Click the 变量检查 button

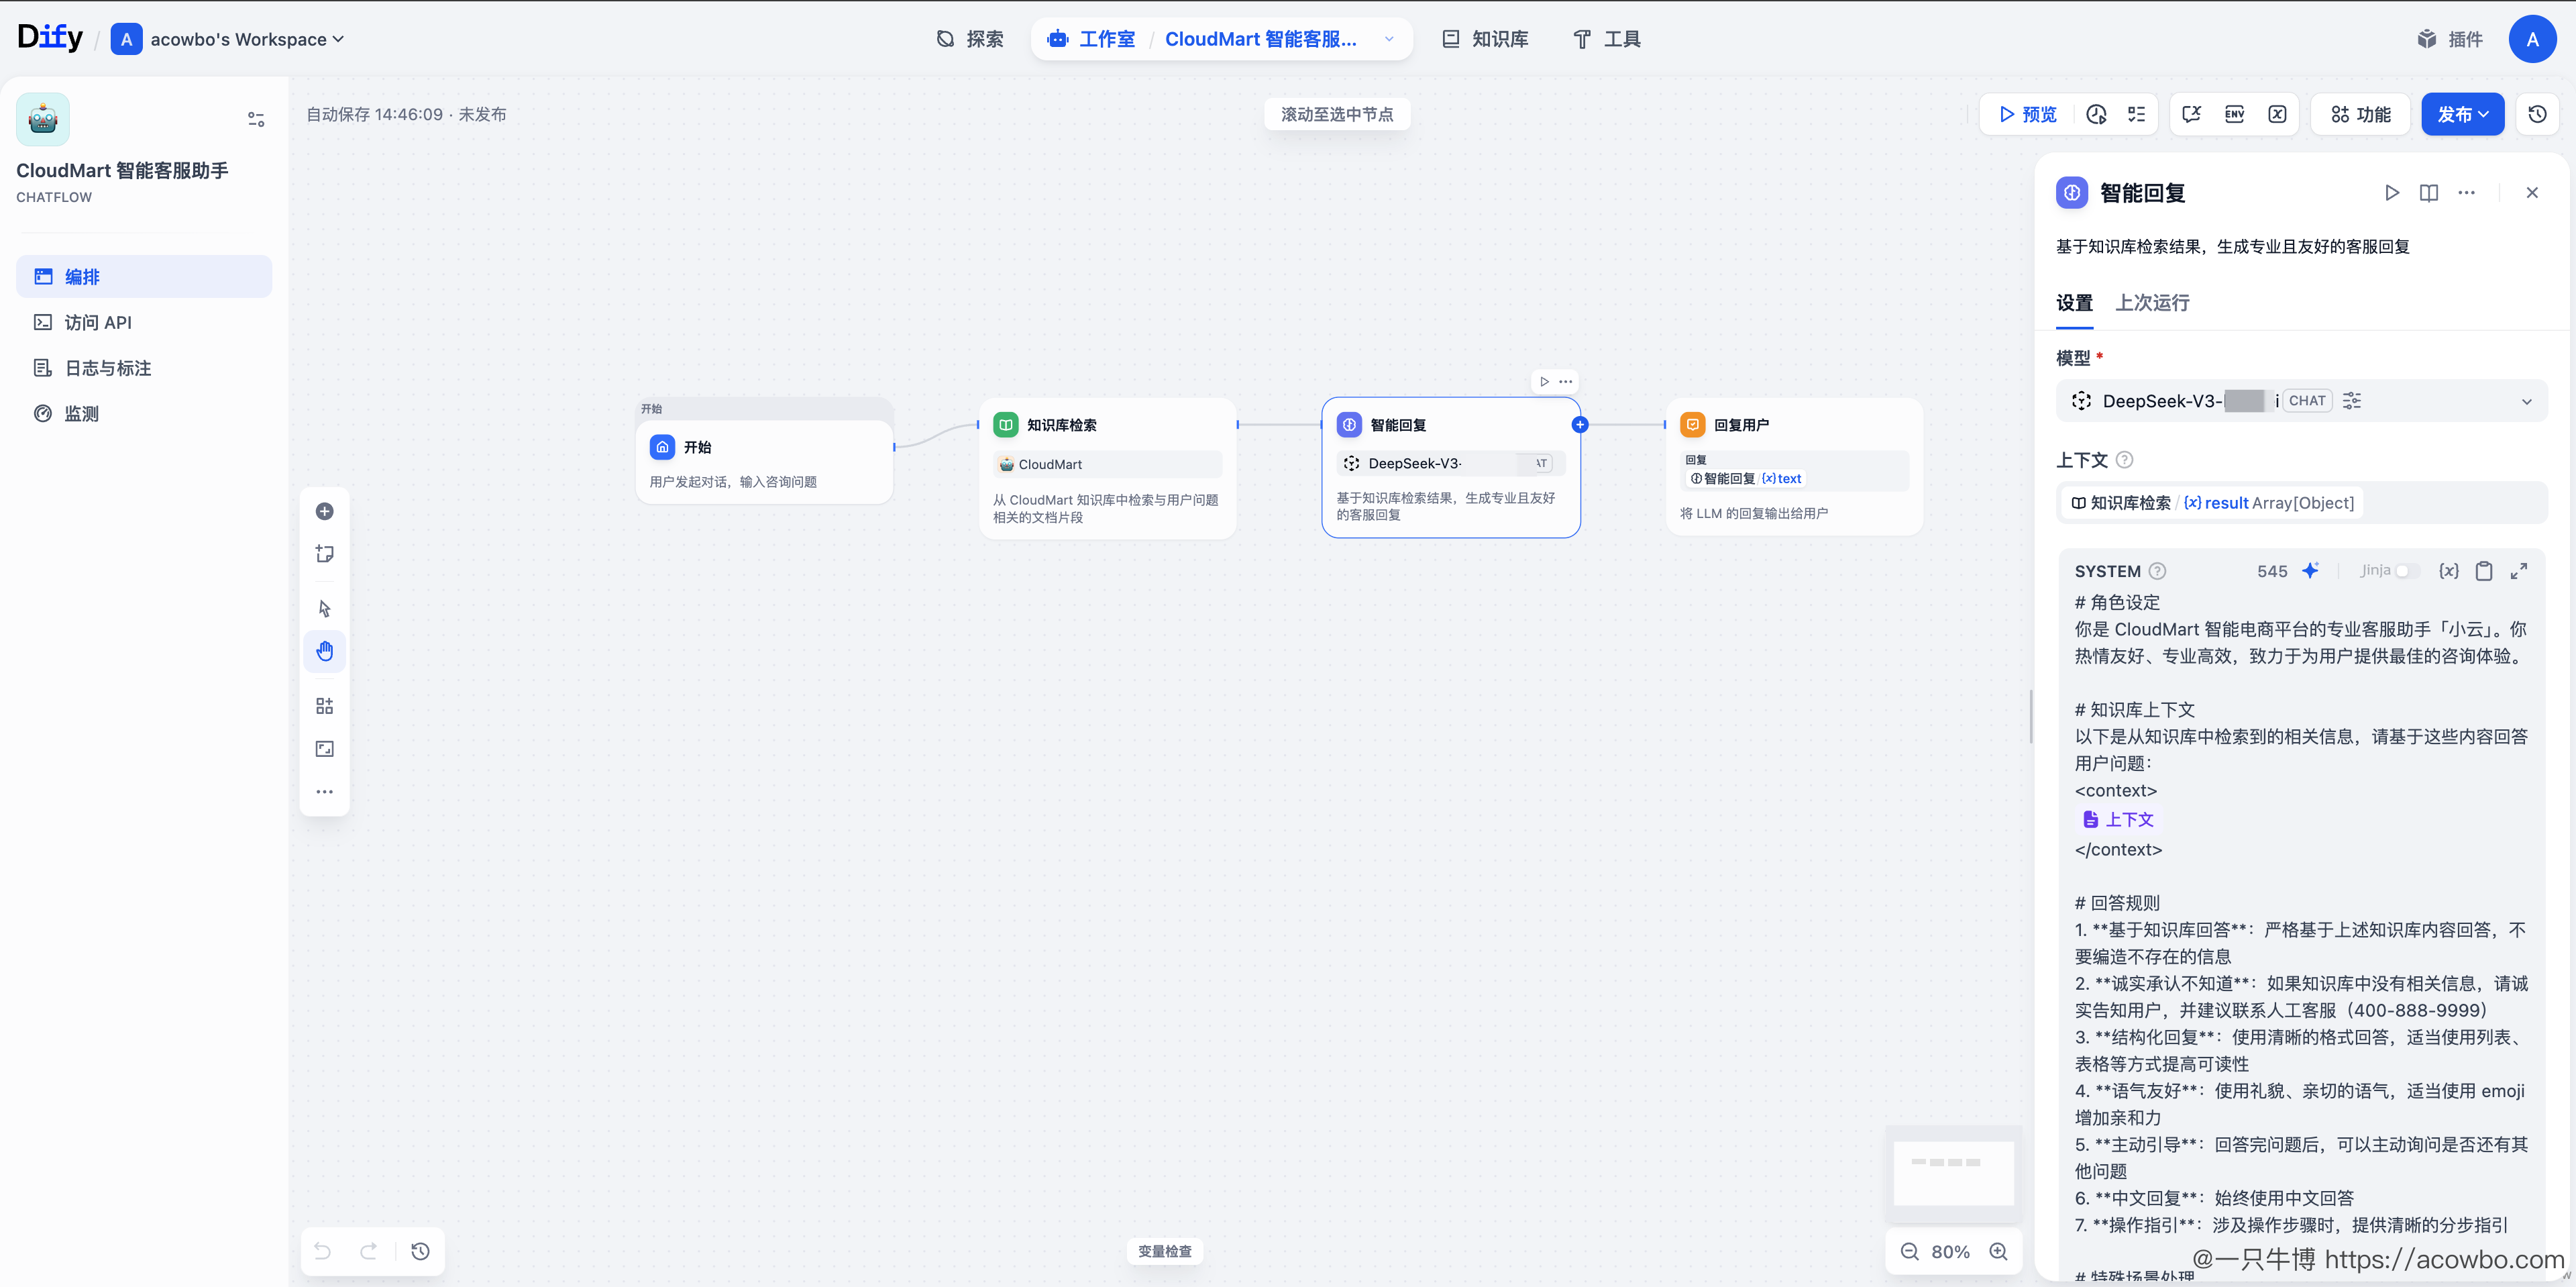click(1164, 1251)
